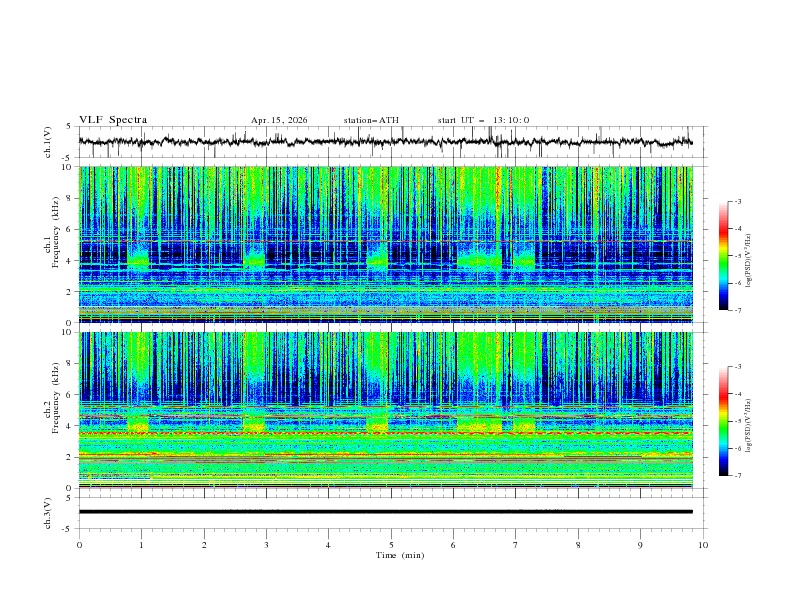This screenshot has width=792, height=612.
Task: Select the date text "Apr. 15, 2026"
Action: click(279, 120)
